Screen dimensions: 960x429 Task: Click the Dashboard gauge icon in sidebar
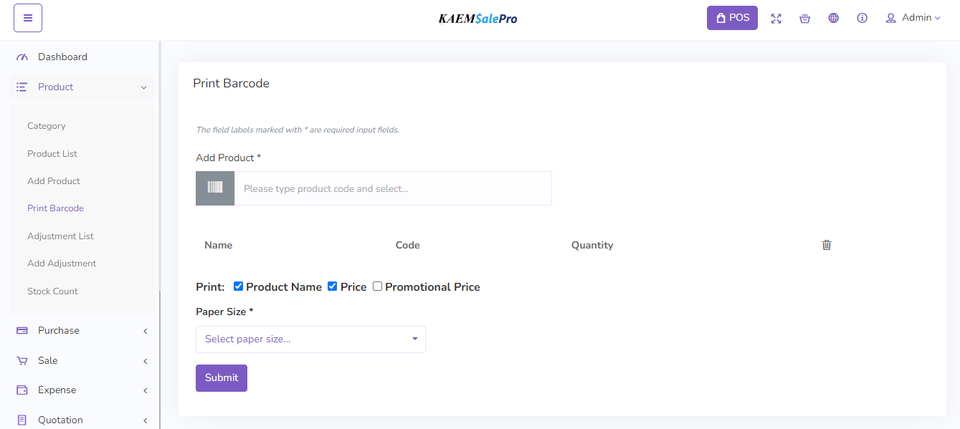pos(22,57)
